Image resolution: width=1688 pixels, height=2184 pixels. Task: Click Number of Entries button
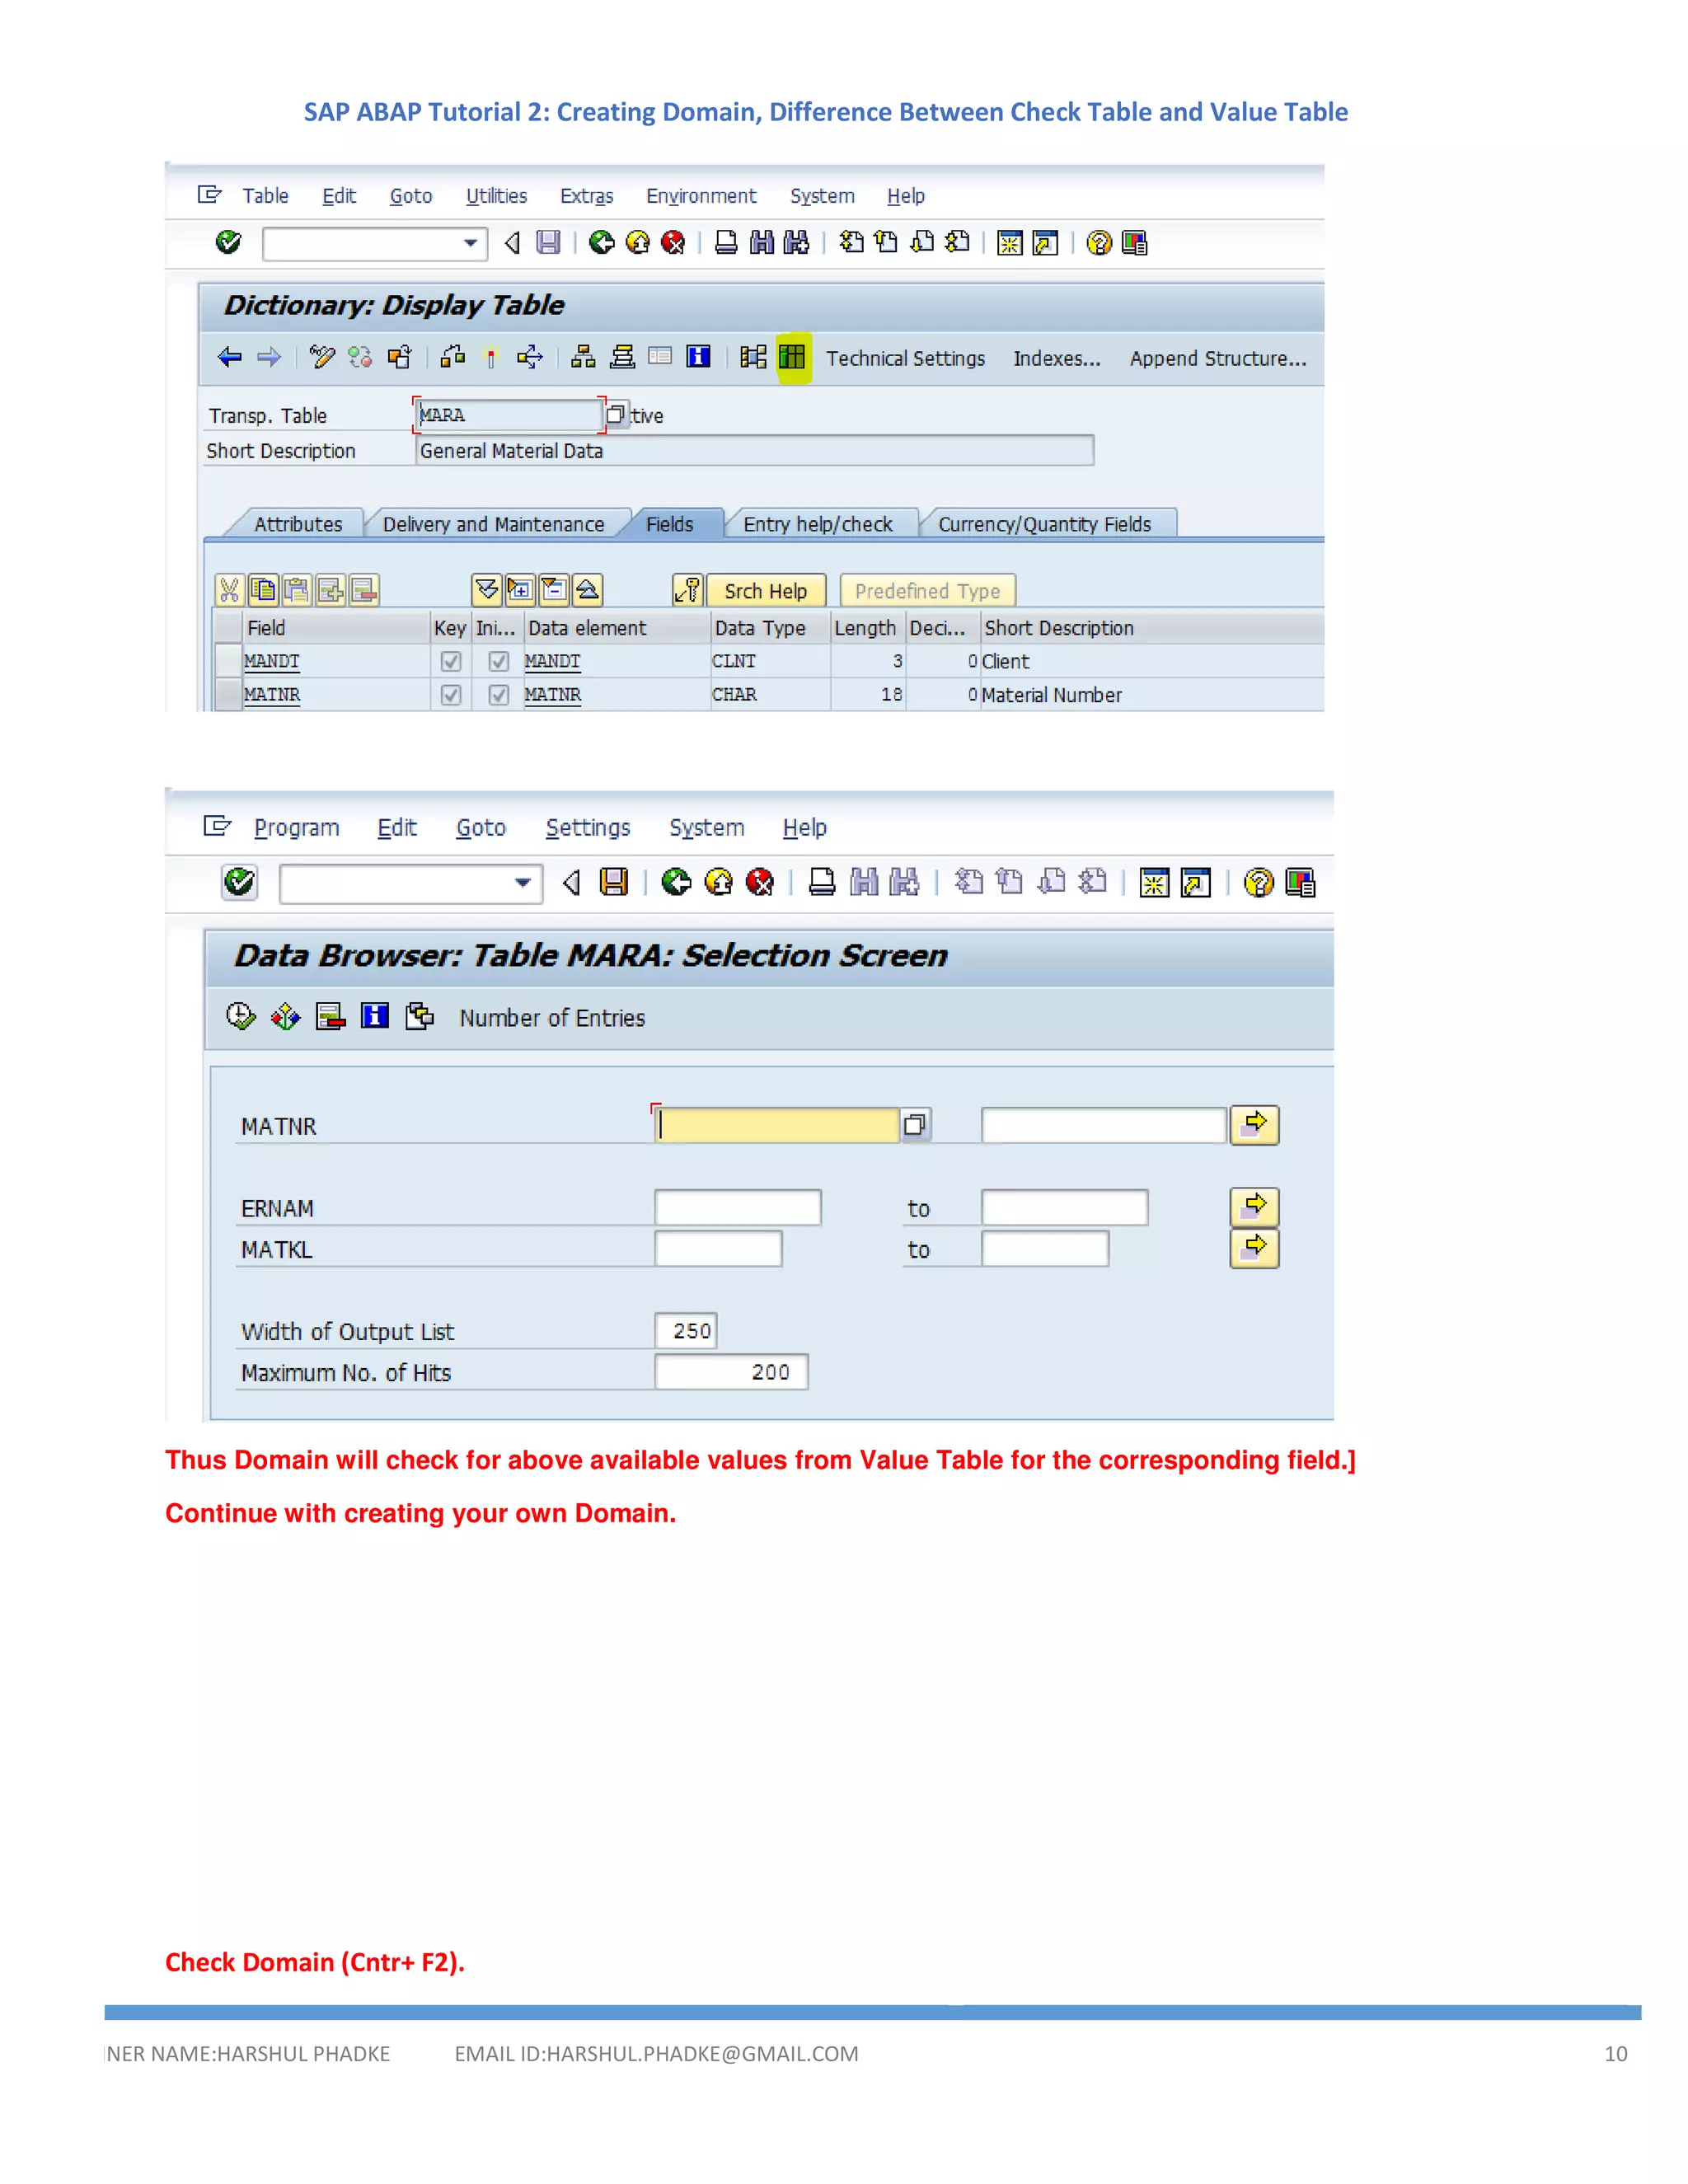point(552,1018)
